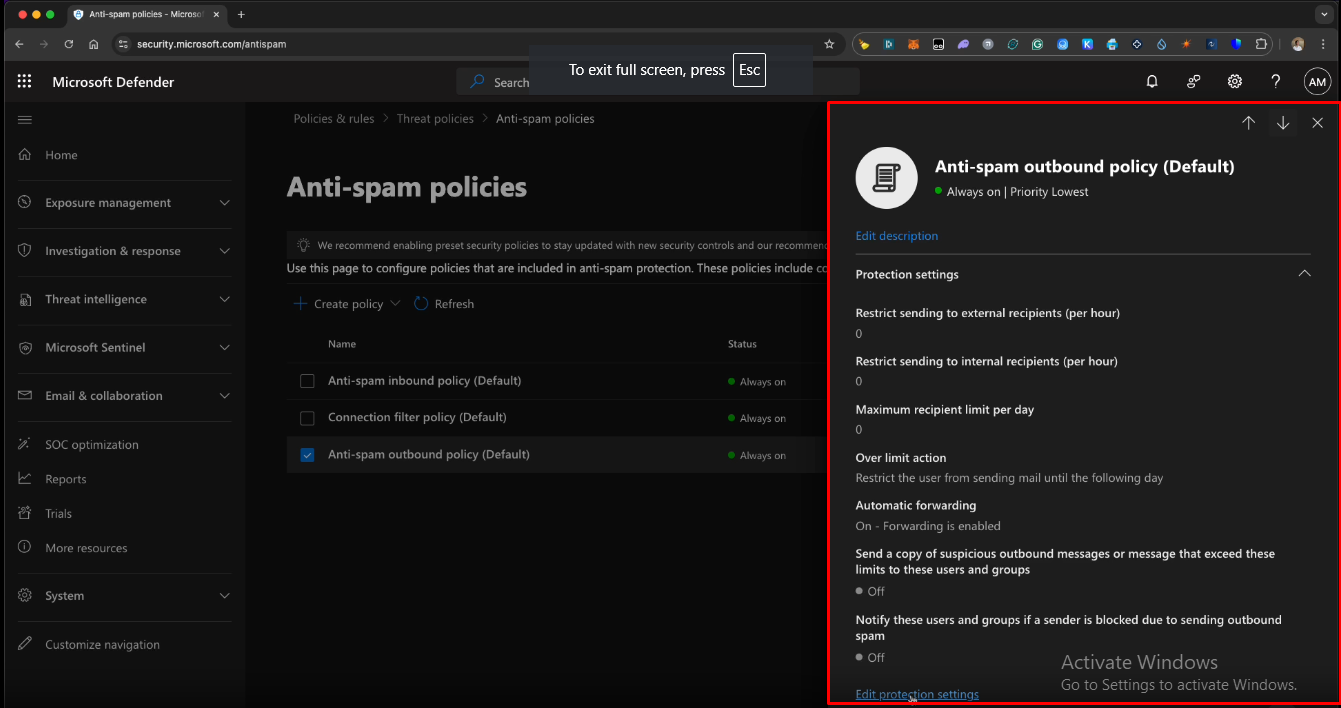Click the Refresh policies icon

pyautogui.click(x=421, y=304)
